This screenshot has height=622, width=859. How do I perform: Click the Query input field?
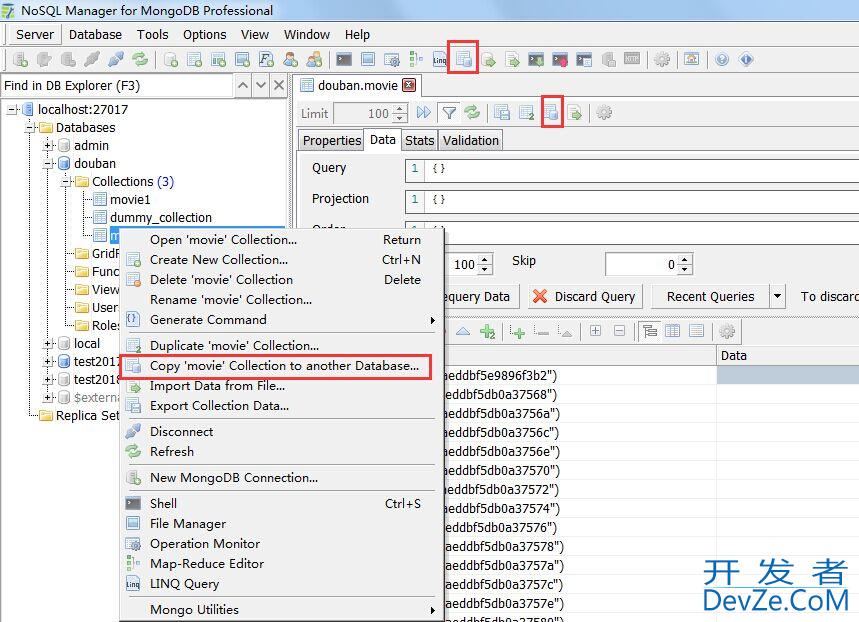coord(632,169)
